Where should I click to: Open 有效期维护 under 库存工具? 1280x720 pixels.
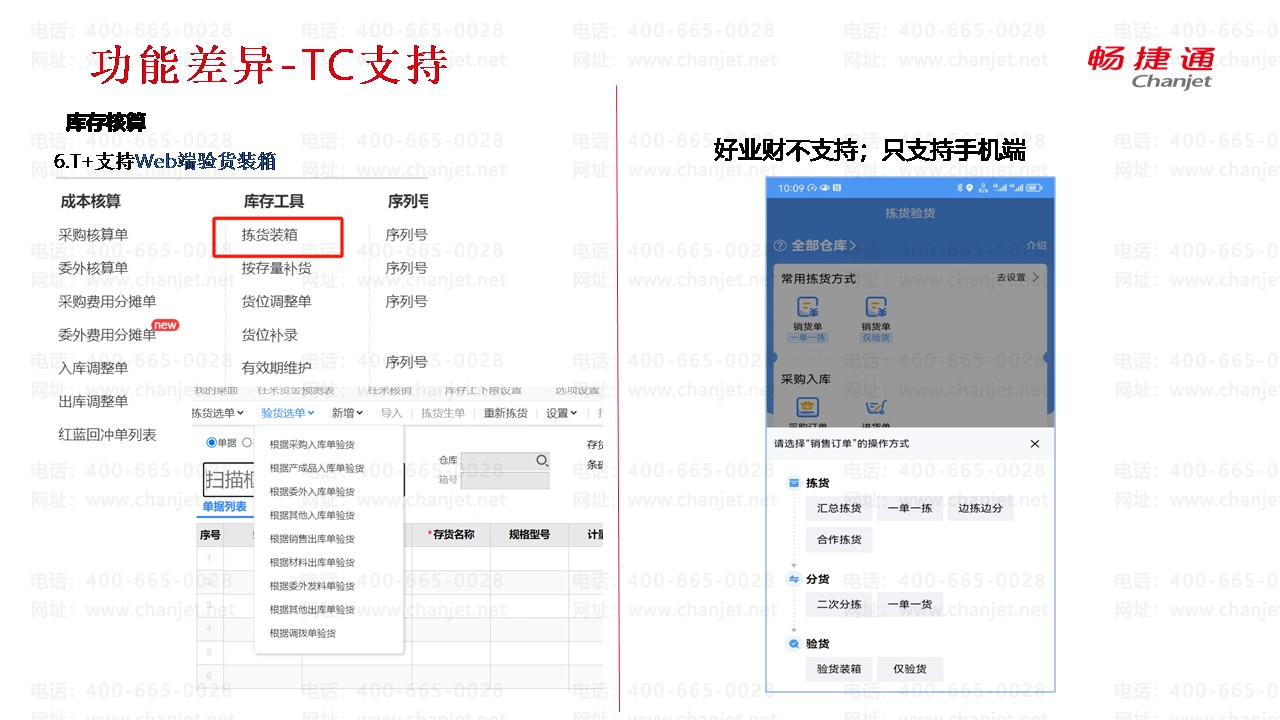(x=276, y=368)
